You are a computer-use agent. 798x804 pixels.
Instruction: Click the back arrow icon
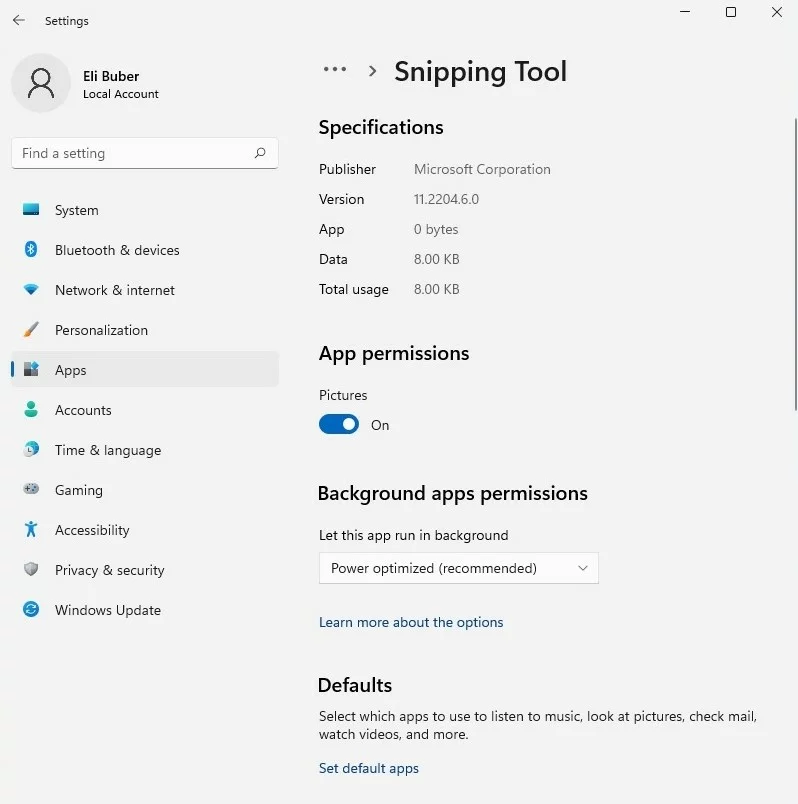click(19, 20)
